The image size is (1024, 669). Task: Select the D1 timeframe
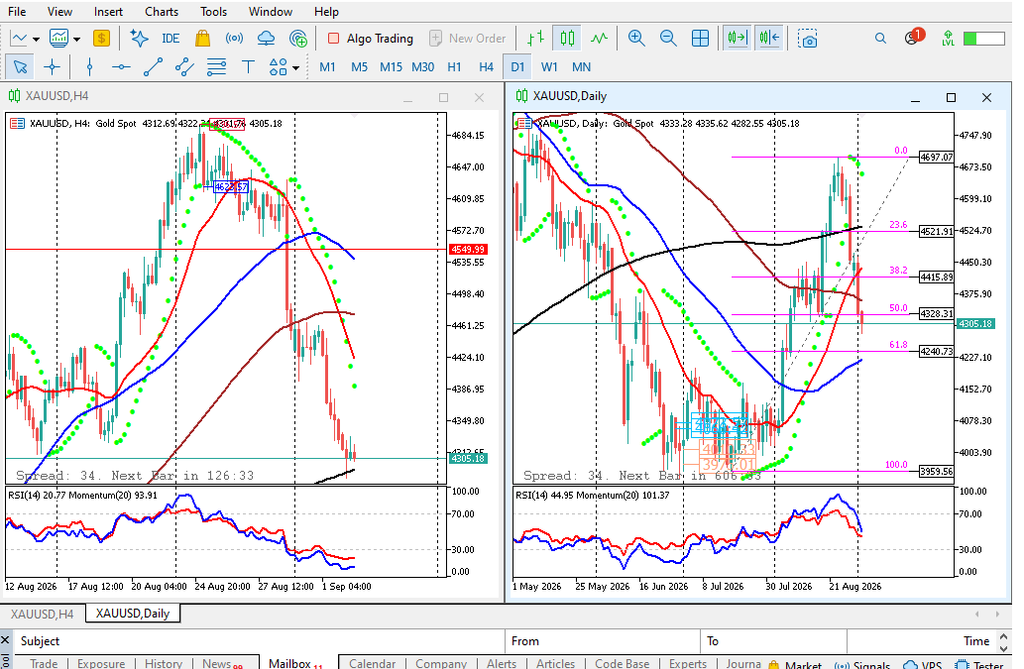pyautogui.click(x=517, y=67)
